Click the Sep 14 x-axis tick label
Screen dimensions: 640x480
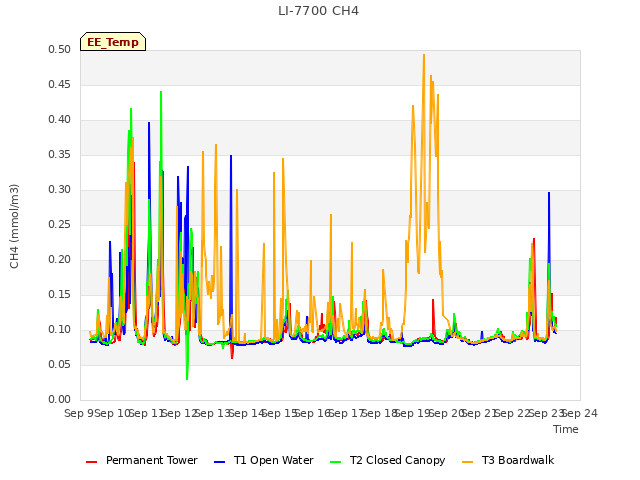(247, 413)
